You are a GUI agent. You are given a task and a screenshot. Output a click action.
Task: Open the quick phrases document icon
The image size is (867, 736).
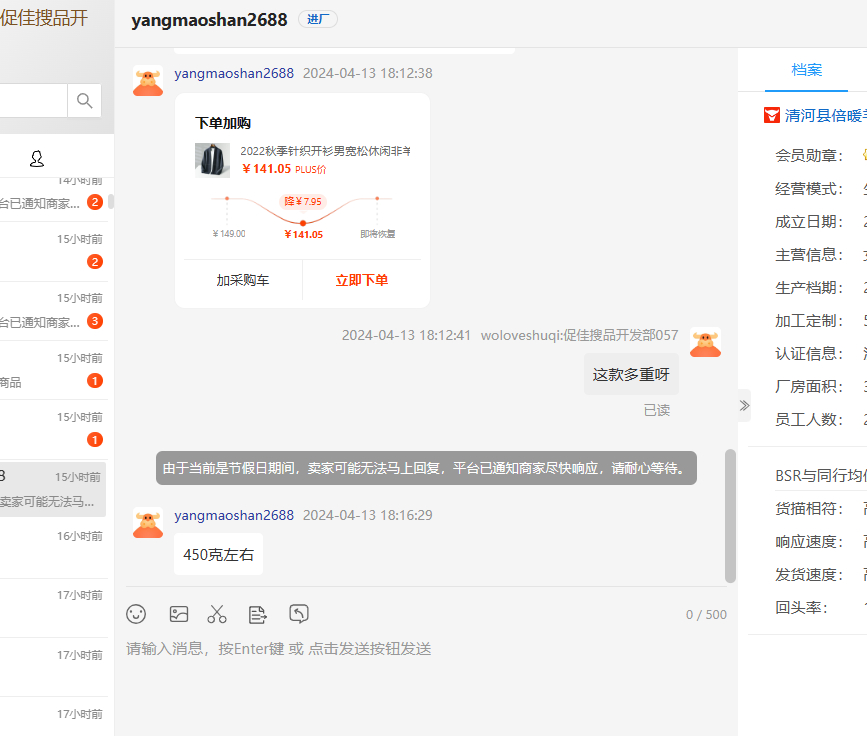click(258, 614)
